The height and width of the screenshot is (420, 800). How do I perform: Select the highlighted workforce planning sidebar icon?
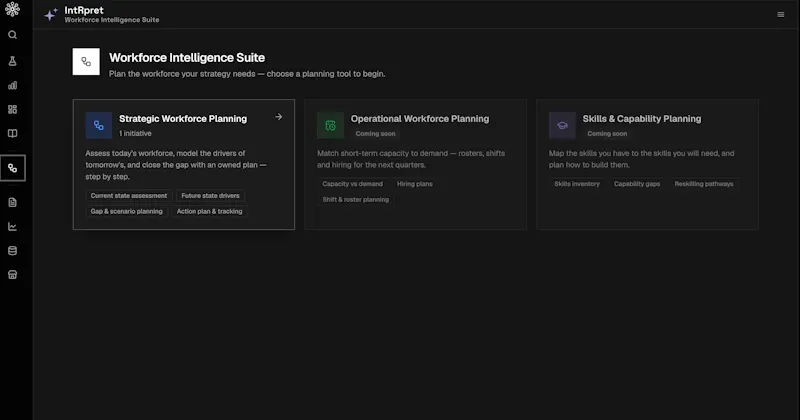click(12, 168)
